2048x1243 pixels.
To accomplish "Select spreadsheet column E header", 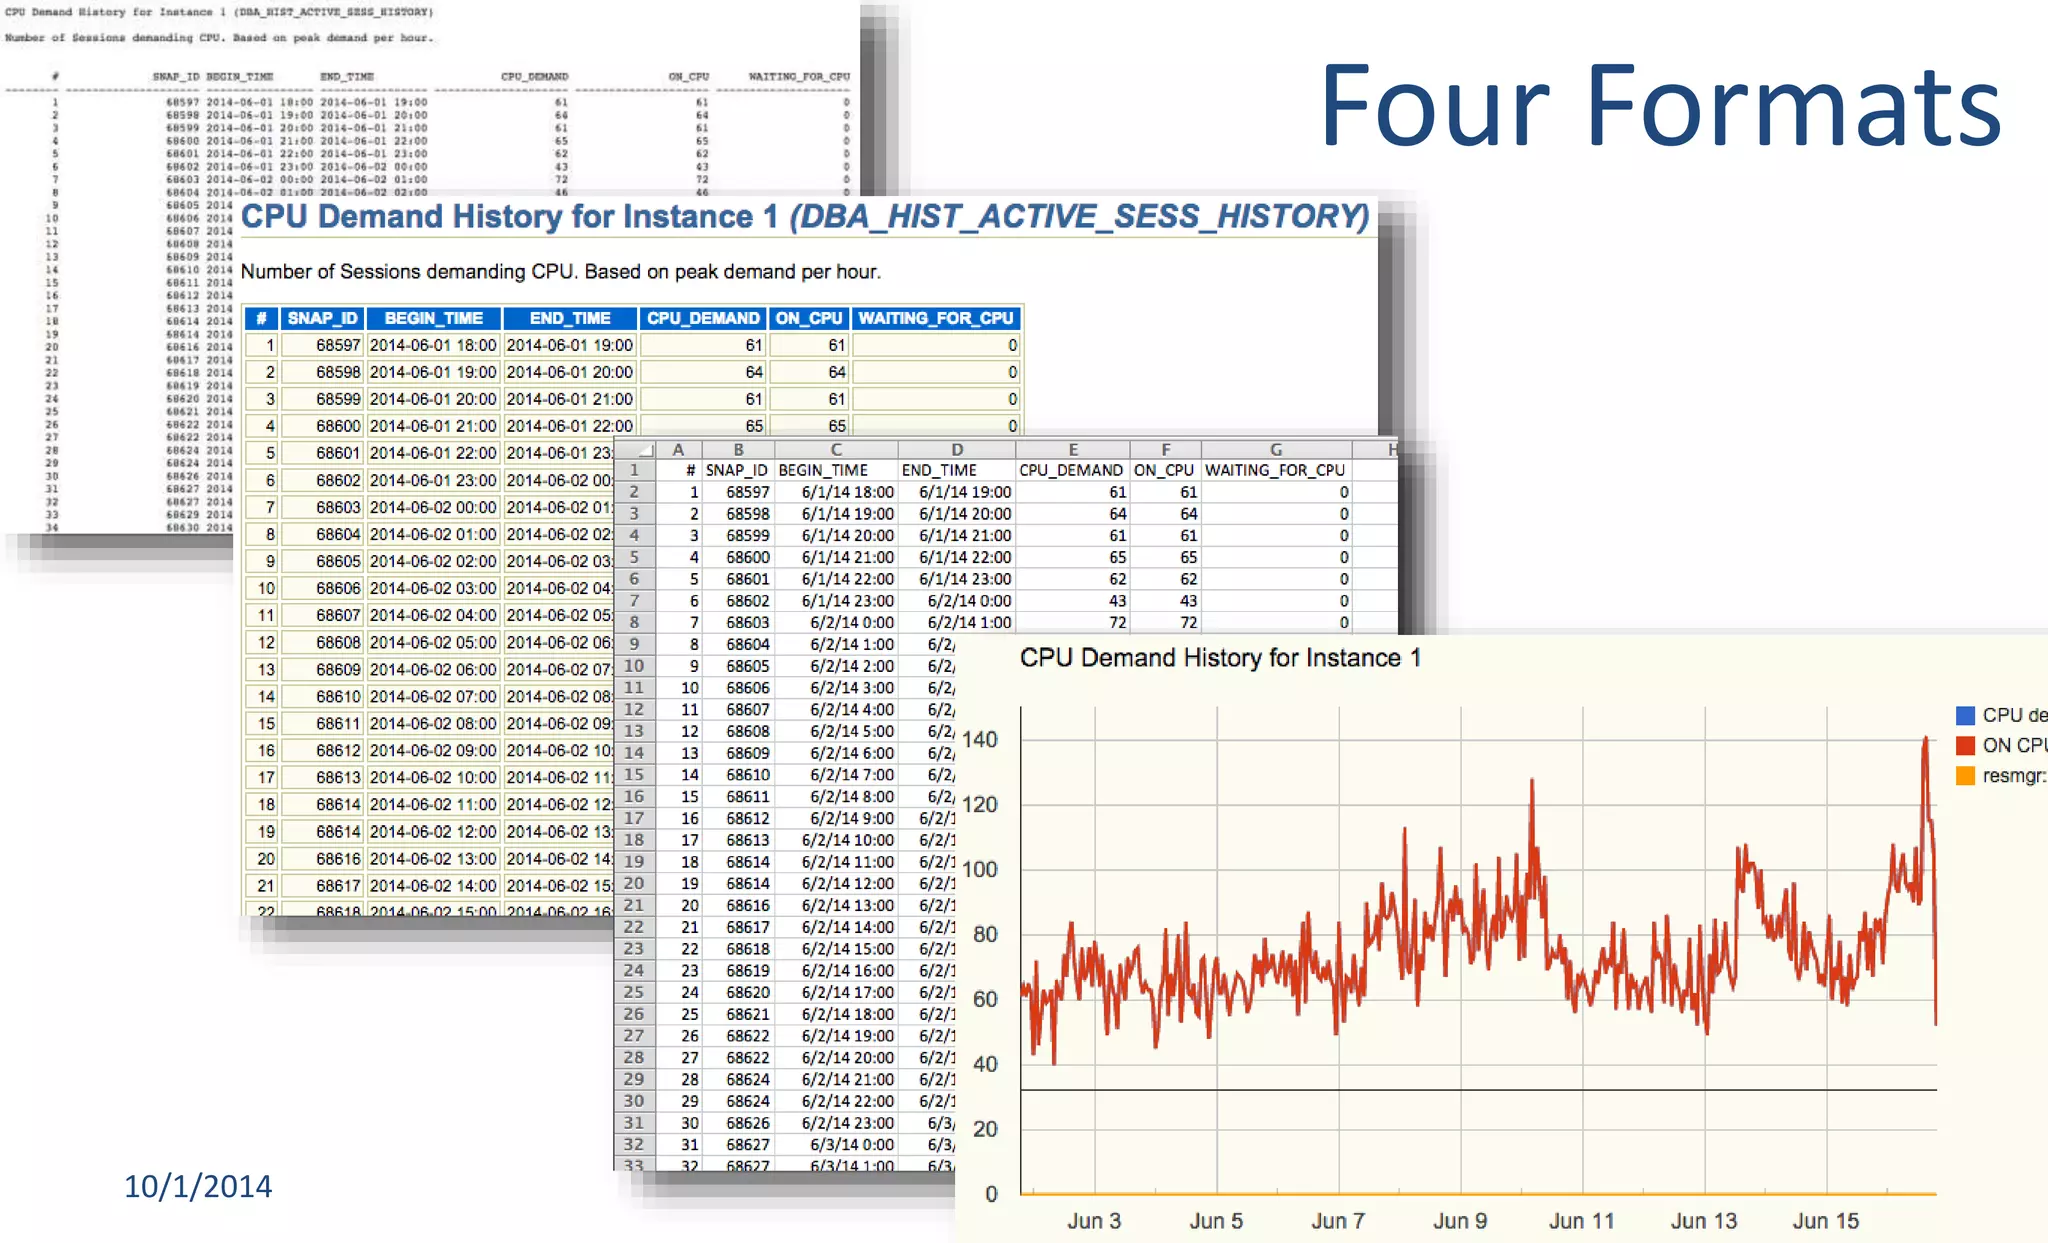I will (x=1072, y=450).
